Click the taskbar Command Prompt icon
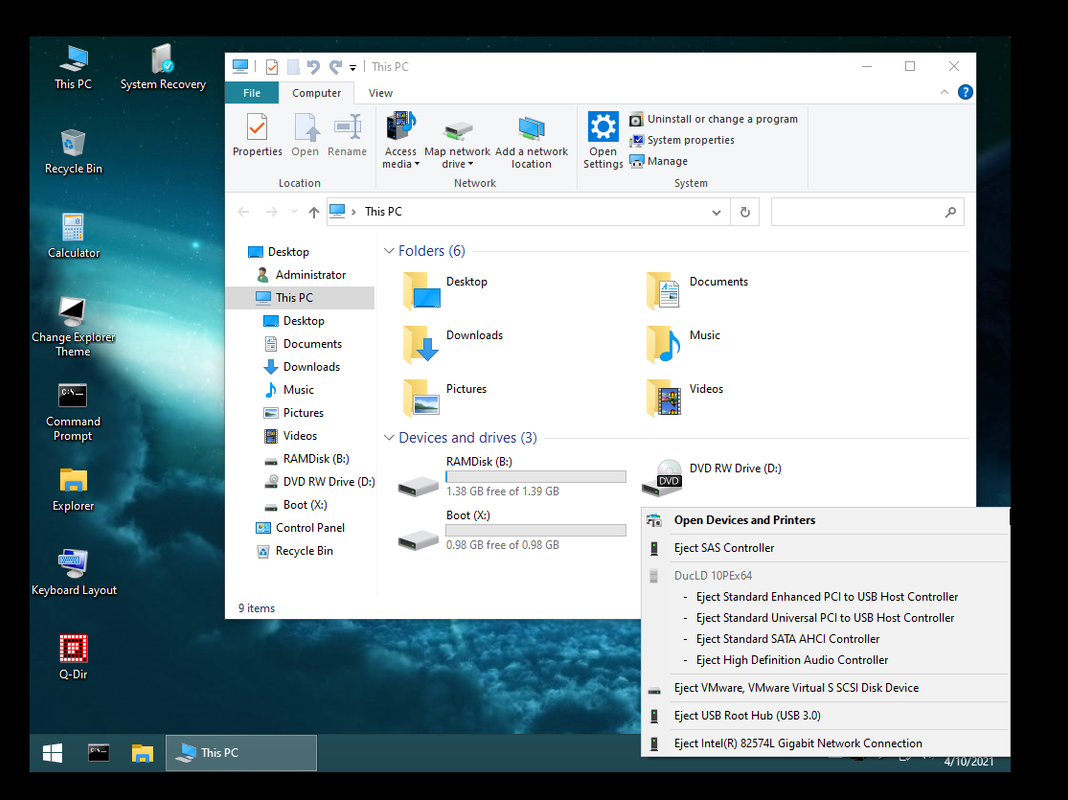Screen dimensions: 1068x800 pyautogui.click(x=99, y=752)
